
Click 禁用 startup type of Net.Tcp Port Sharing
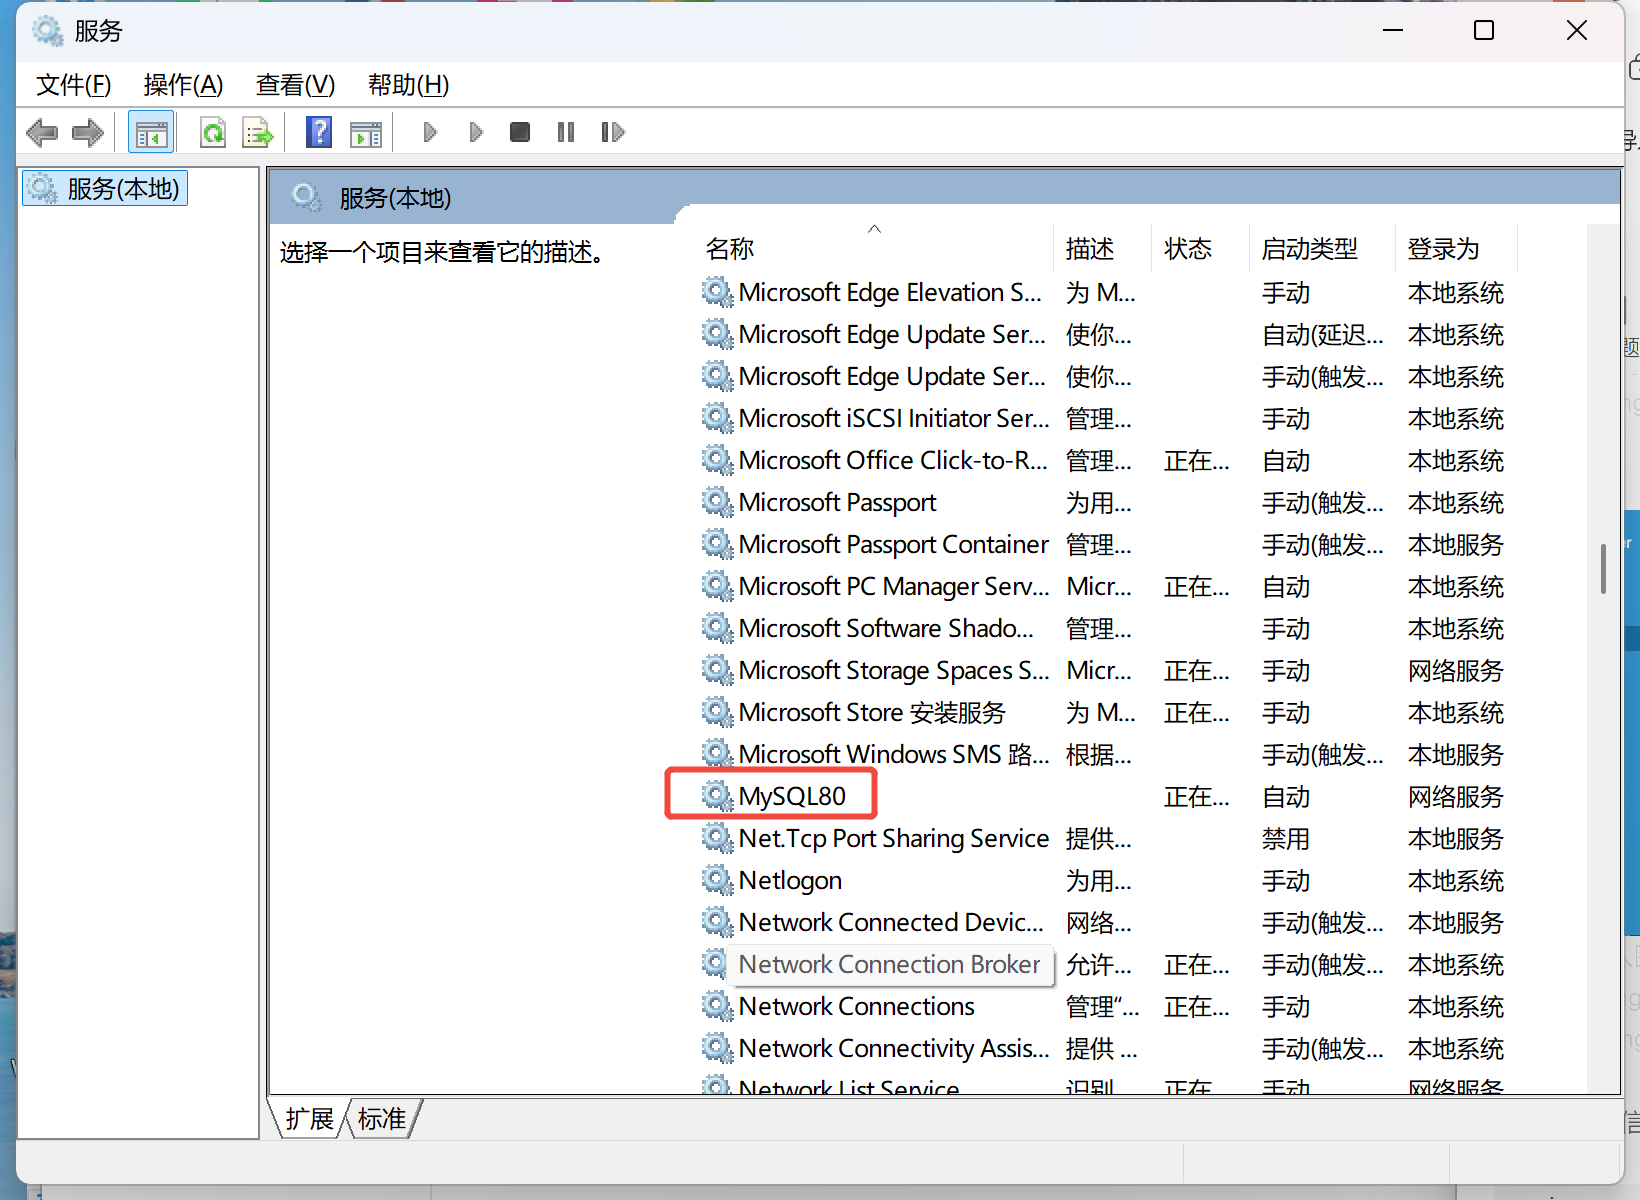(1286, 839)
